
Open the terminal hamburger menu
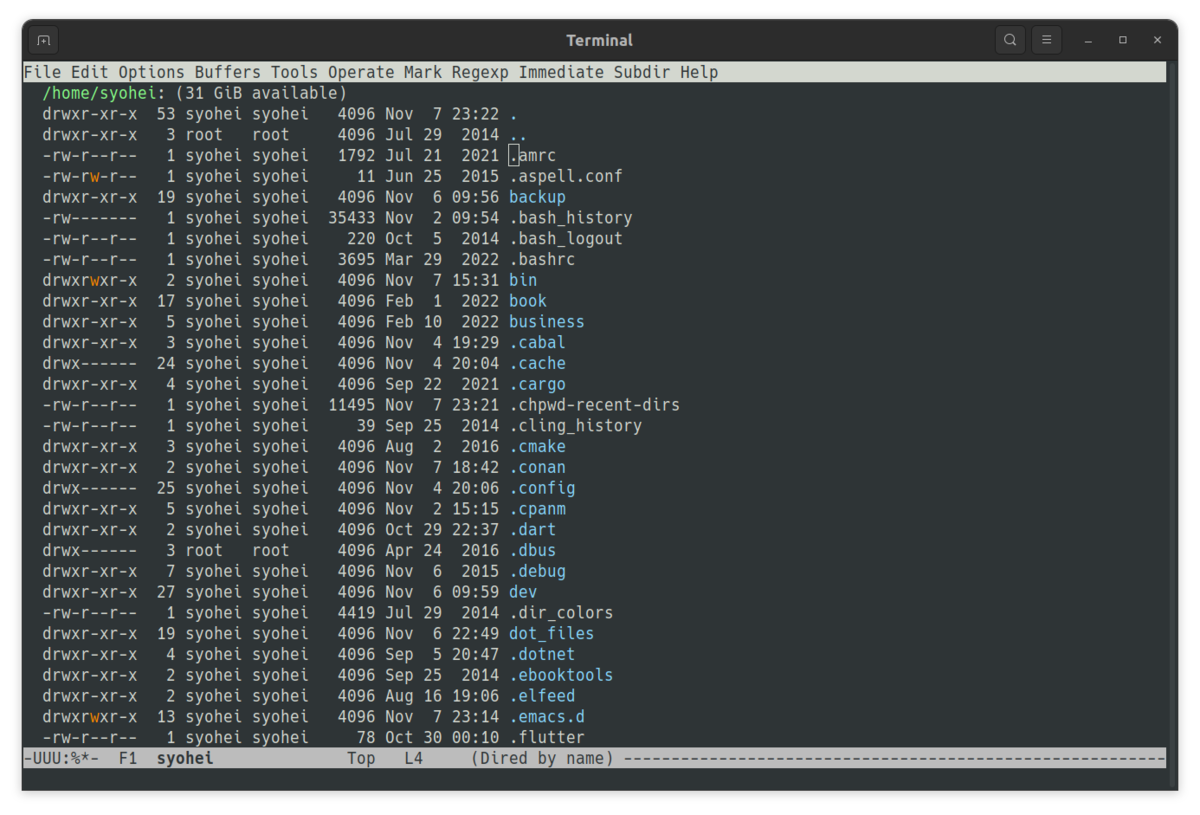(x=1045, y=39)
